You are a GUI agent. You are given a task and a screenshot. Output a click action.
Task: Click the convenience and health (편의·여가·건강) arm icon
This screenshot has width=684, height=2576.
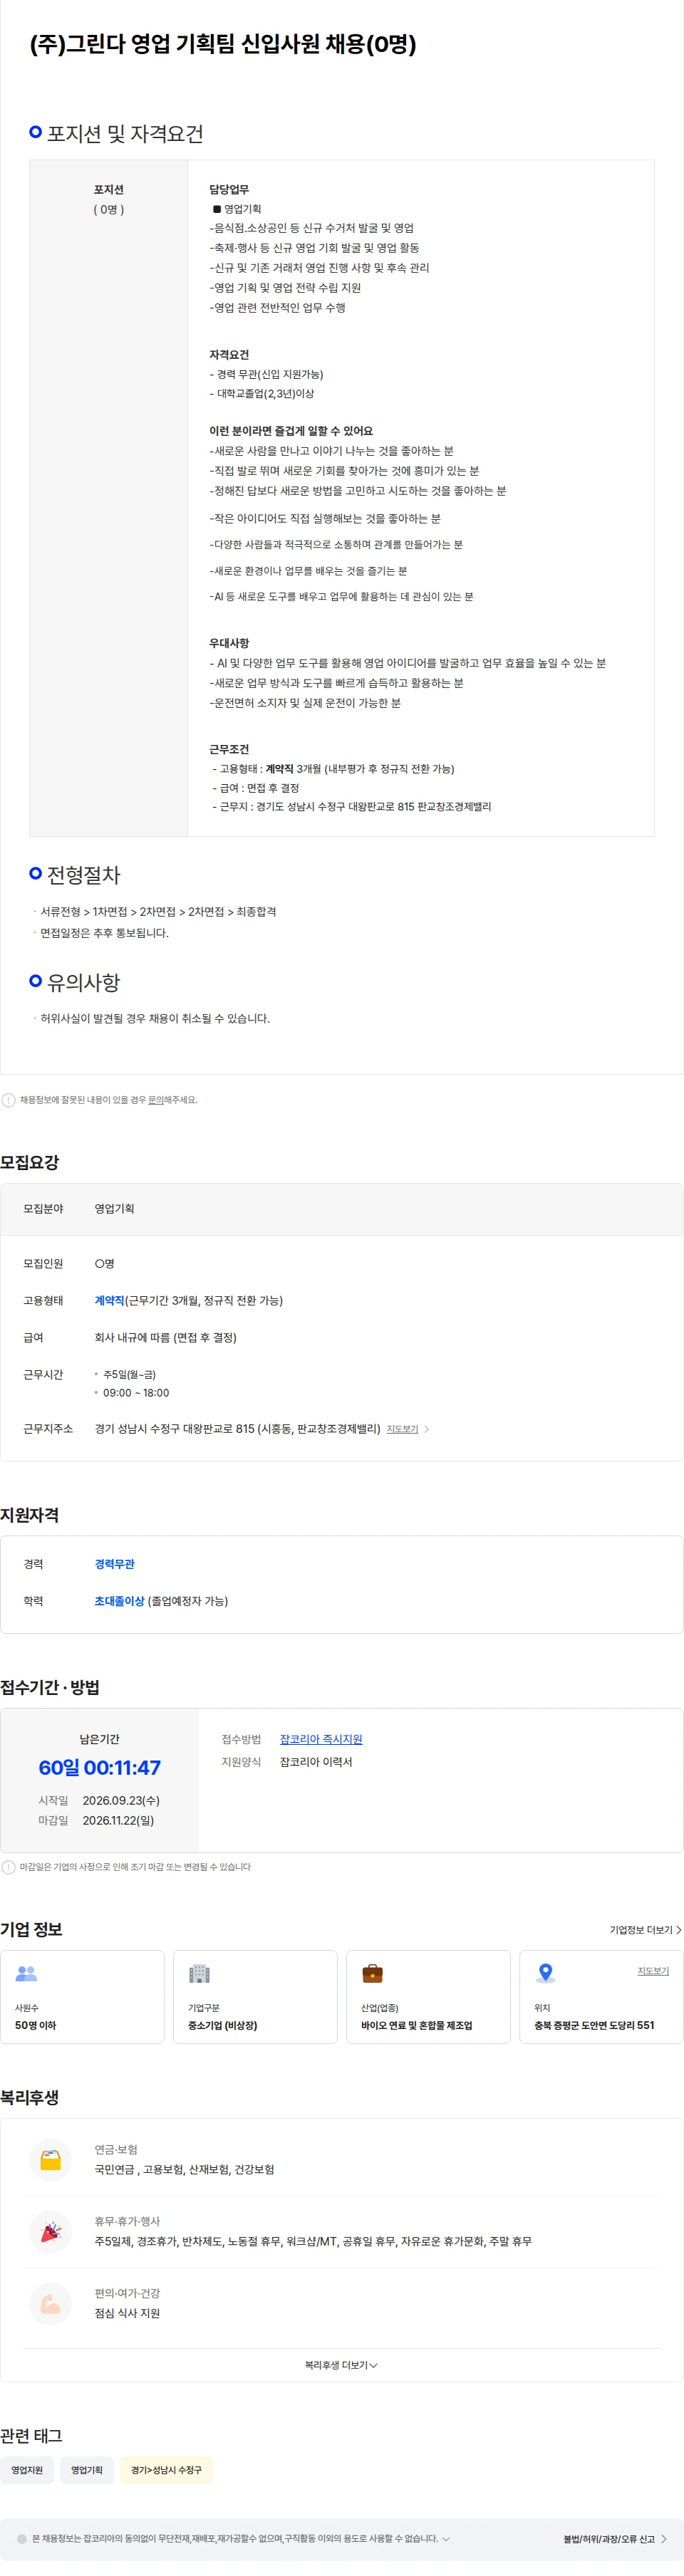51,2303
